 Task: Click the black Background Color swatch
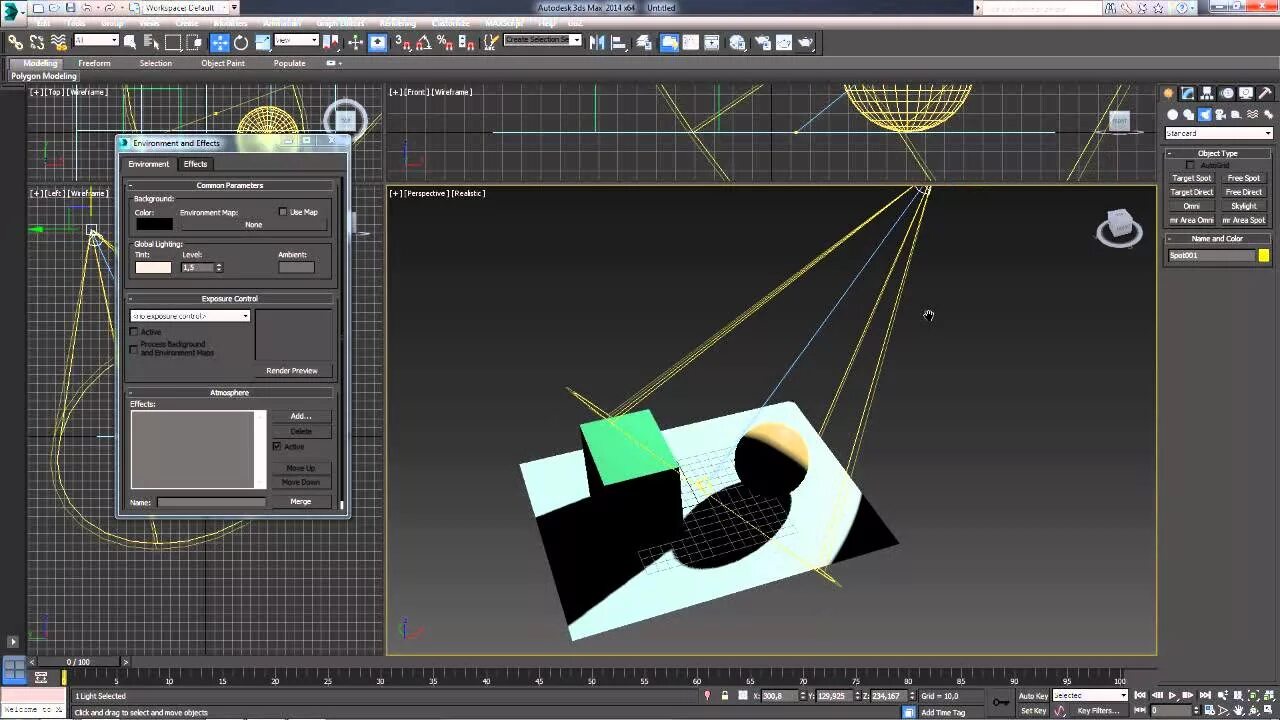pyautogui.click(x=154, y=224)
